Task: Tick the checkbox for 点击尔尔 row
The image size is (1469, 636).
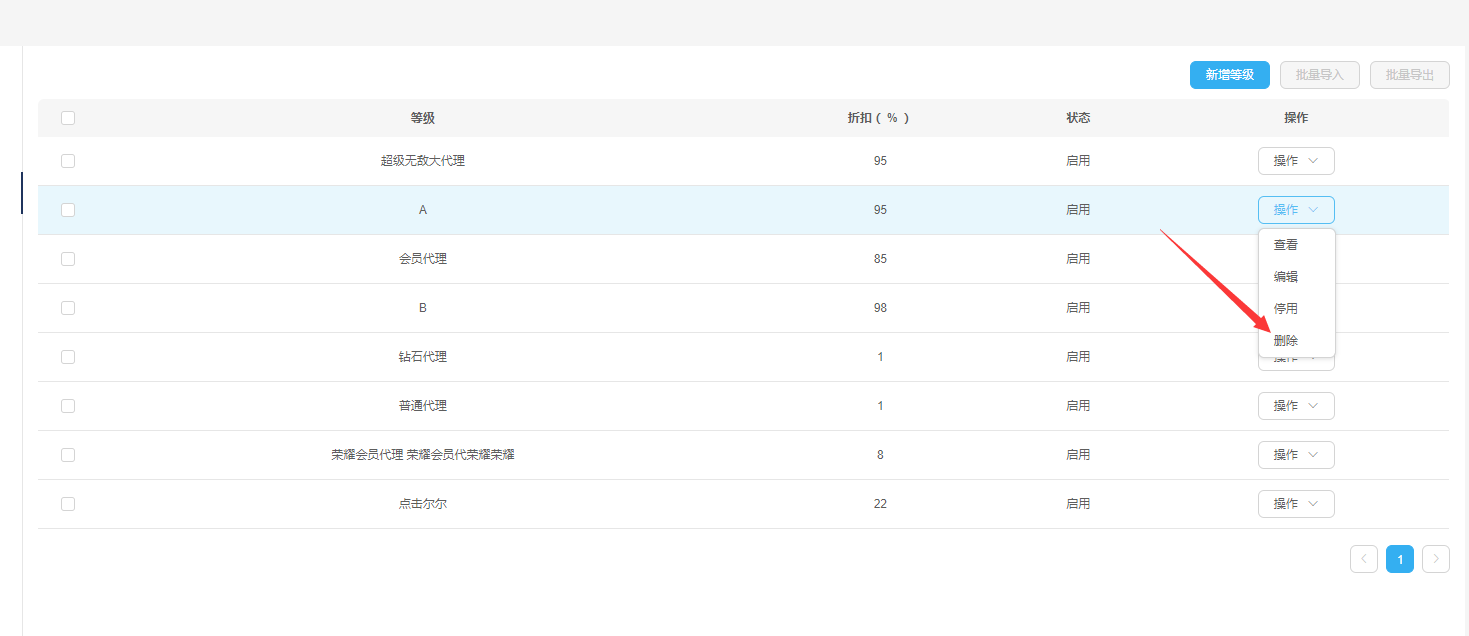Action: (68, 504)
